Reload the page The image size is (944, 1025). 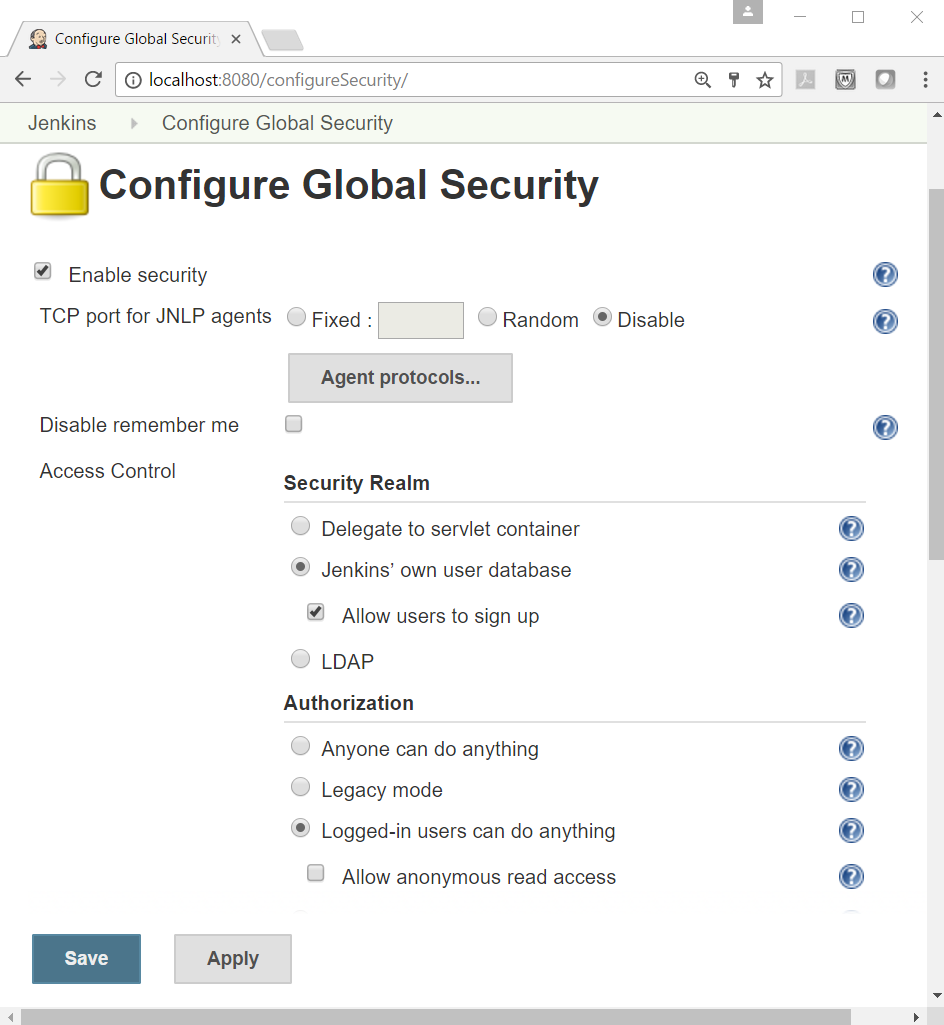(x=93, y=79)
